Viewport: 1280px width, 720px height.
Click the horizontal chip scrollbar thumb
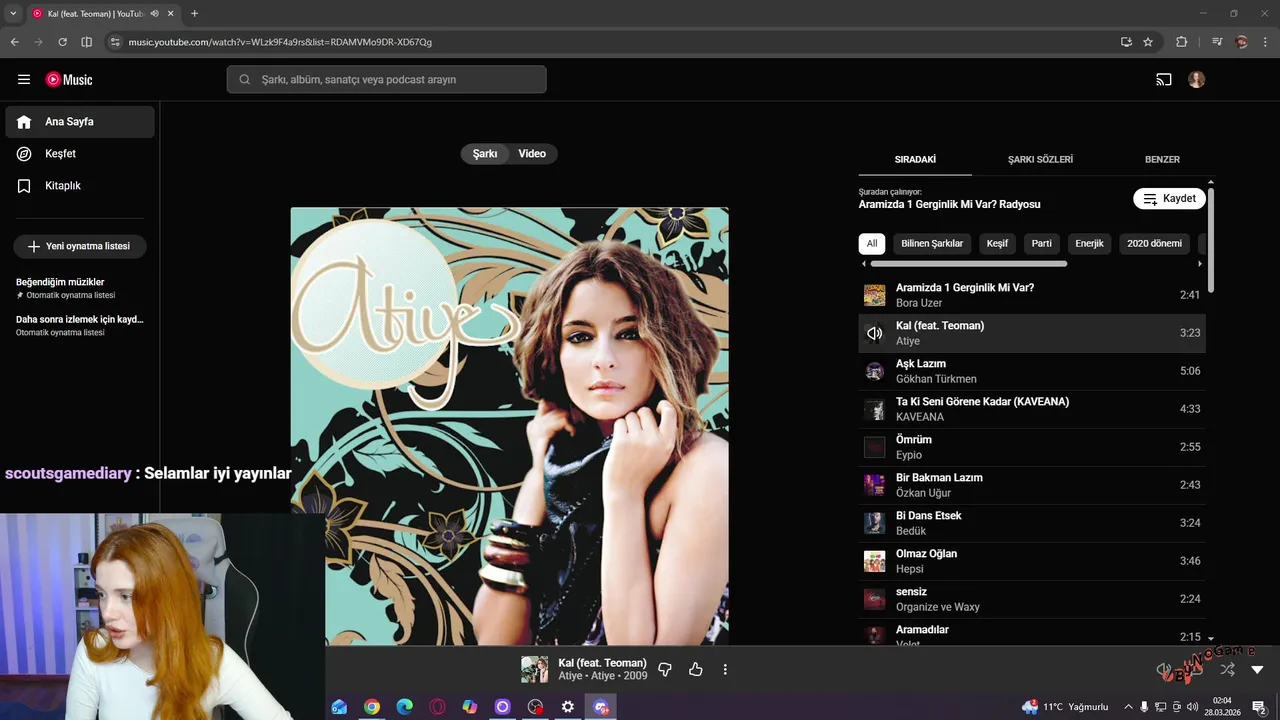coord(969,264)
